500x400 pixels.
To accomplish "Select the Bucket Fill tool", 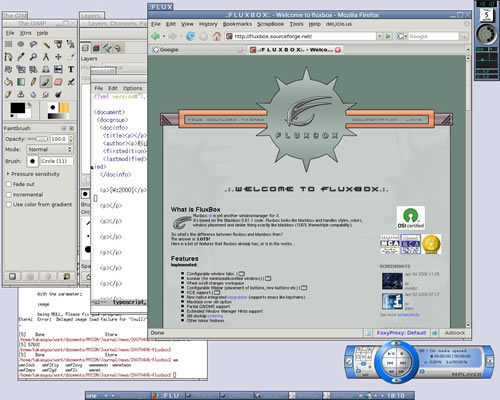I will (8, 82).
